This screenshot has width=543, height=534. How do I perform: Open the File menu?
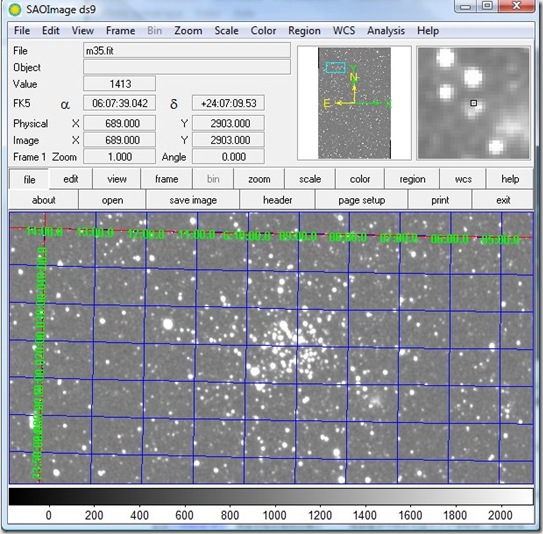tap(22, 30)
